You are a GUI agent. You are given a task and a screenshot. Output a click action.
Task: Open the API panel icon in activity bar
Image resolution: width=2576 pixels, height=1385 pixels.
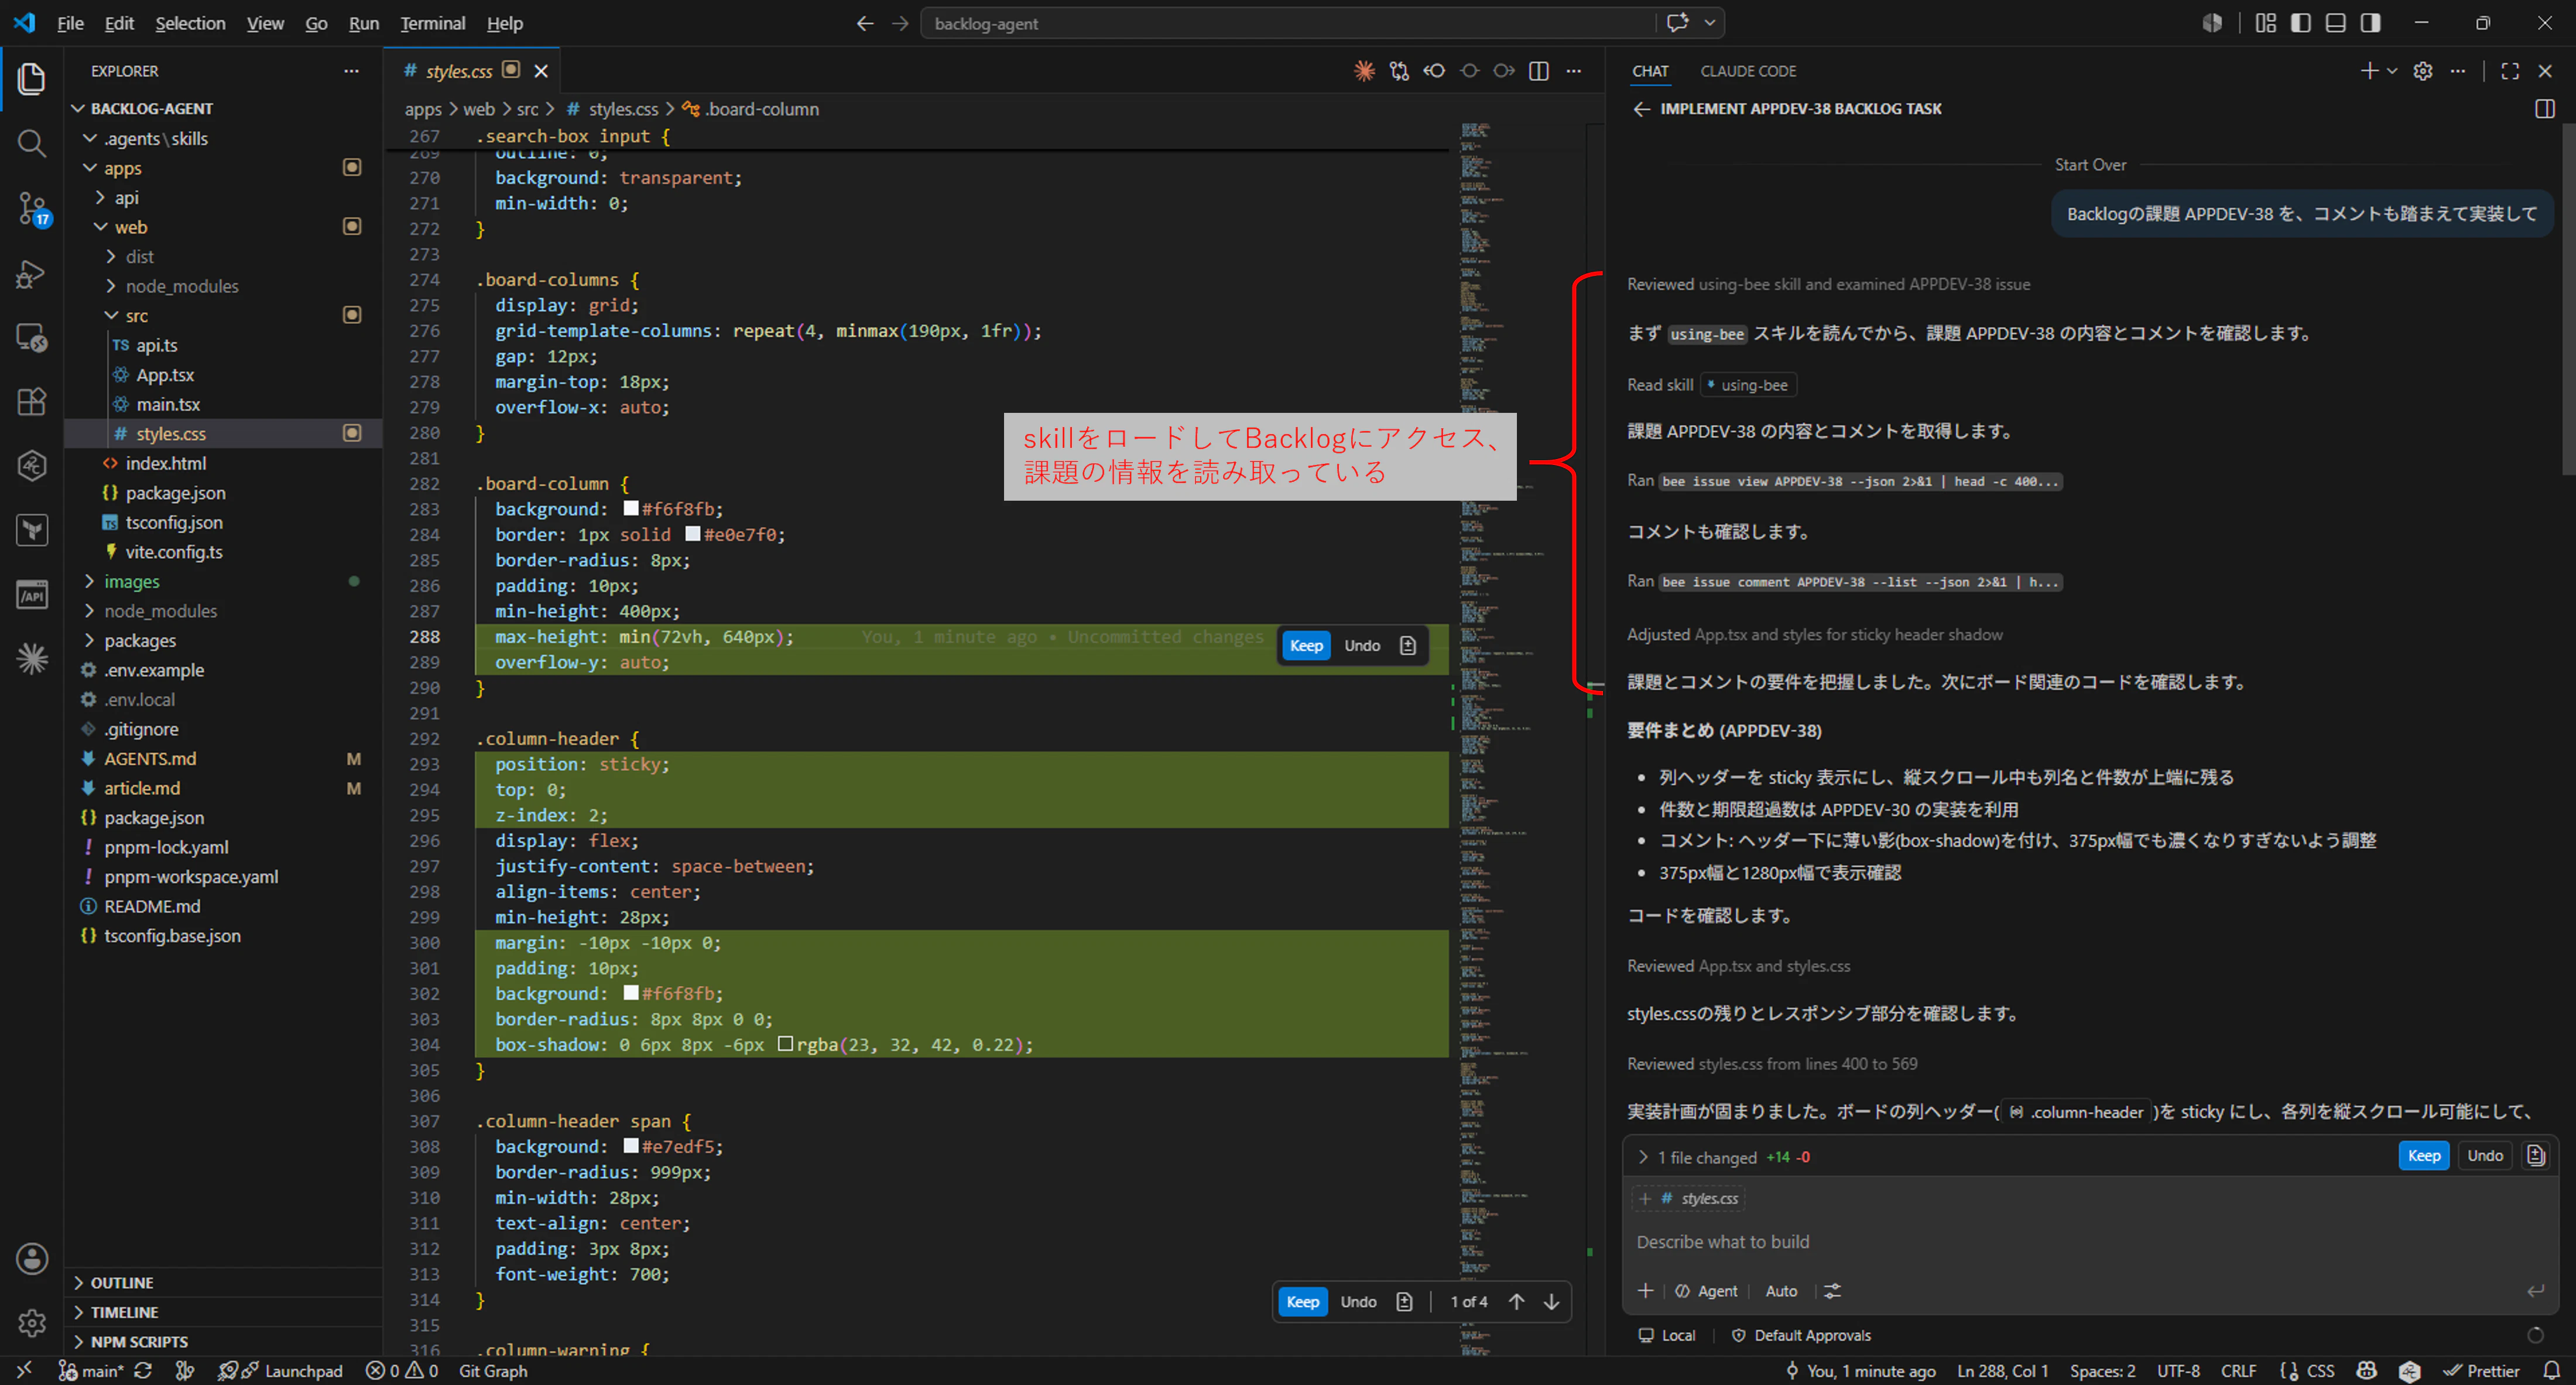coord(31,594)
